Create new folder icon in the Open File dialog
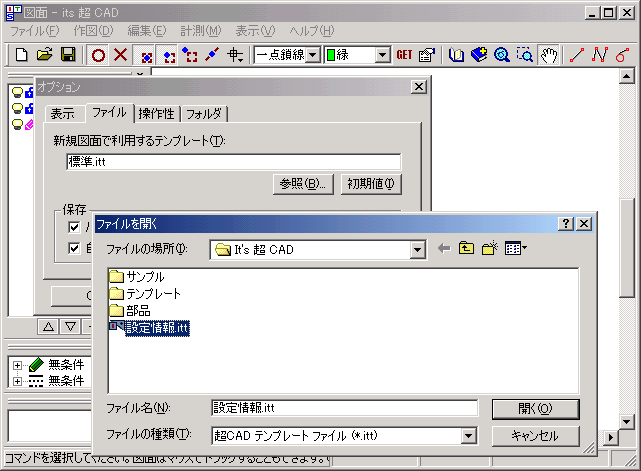Viewport: 641px width, 471px height. click(x=490, y=248)
